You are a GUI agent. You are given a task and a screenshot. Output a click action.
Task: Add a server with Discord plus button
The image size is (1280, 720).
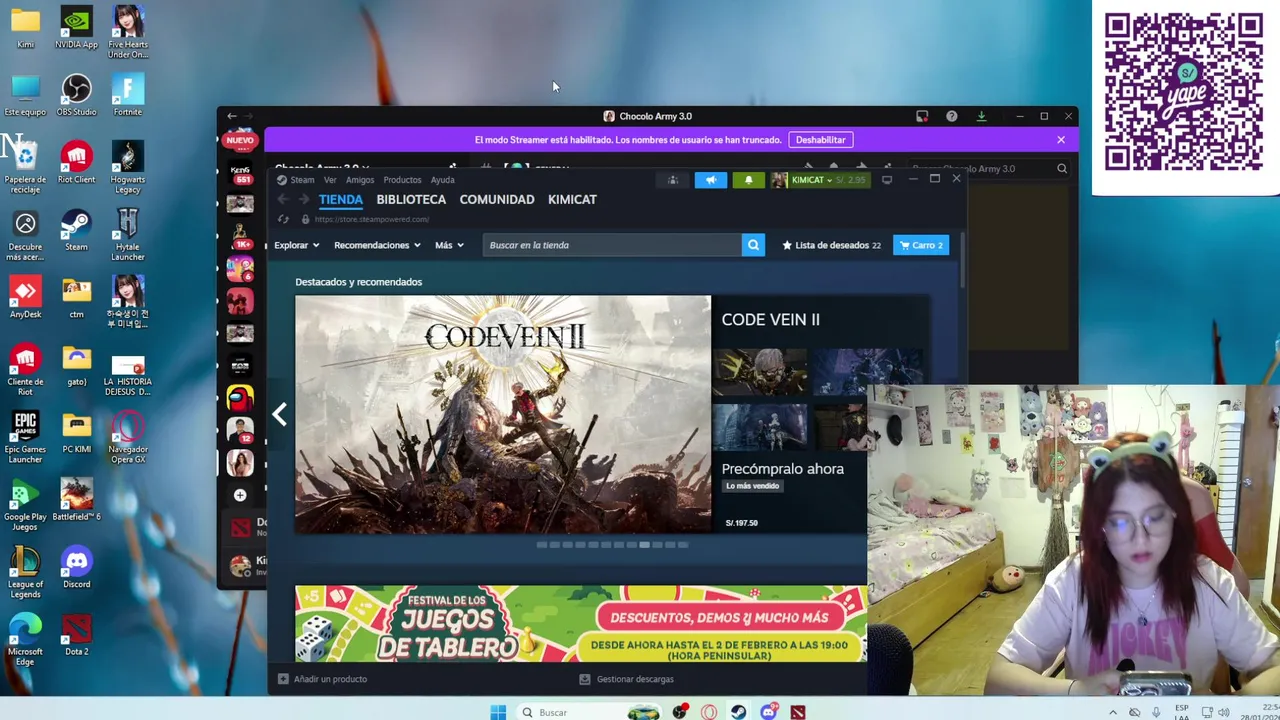point(240,495)
